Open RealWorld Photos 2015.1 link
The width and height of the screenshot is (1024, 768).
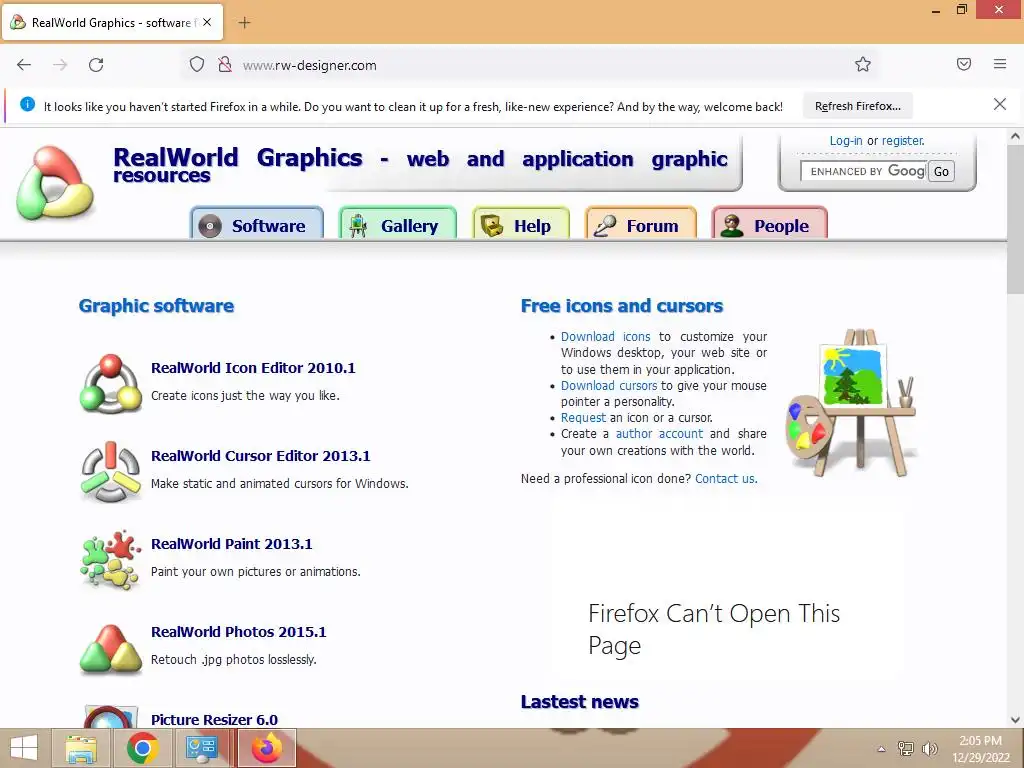click(x=238, y=632)
